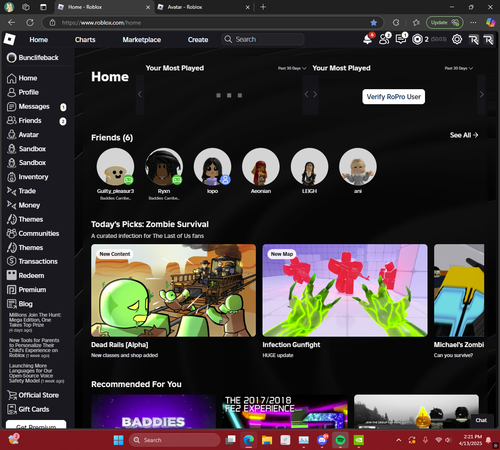Click the Roblox search field

tap(263, 39)
